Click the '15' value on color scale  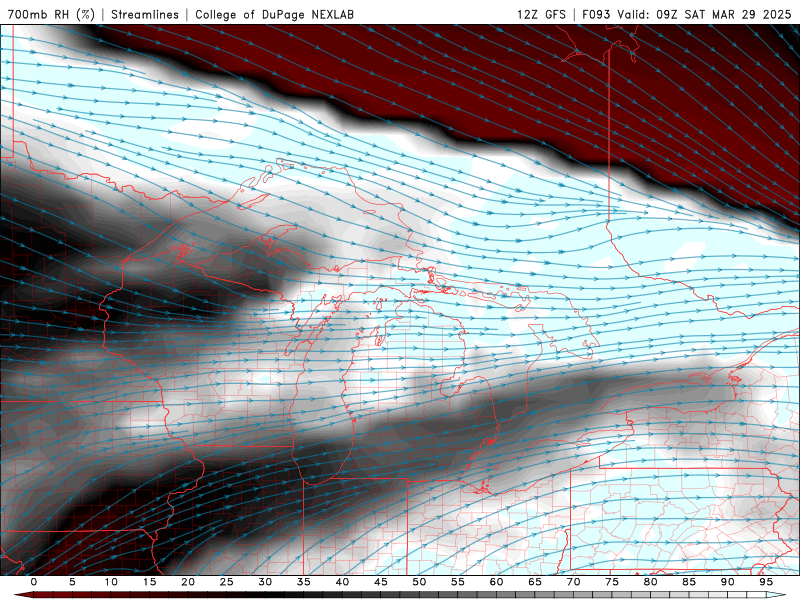click(x=149, y=582)
